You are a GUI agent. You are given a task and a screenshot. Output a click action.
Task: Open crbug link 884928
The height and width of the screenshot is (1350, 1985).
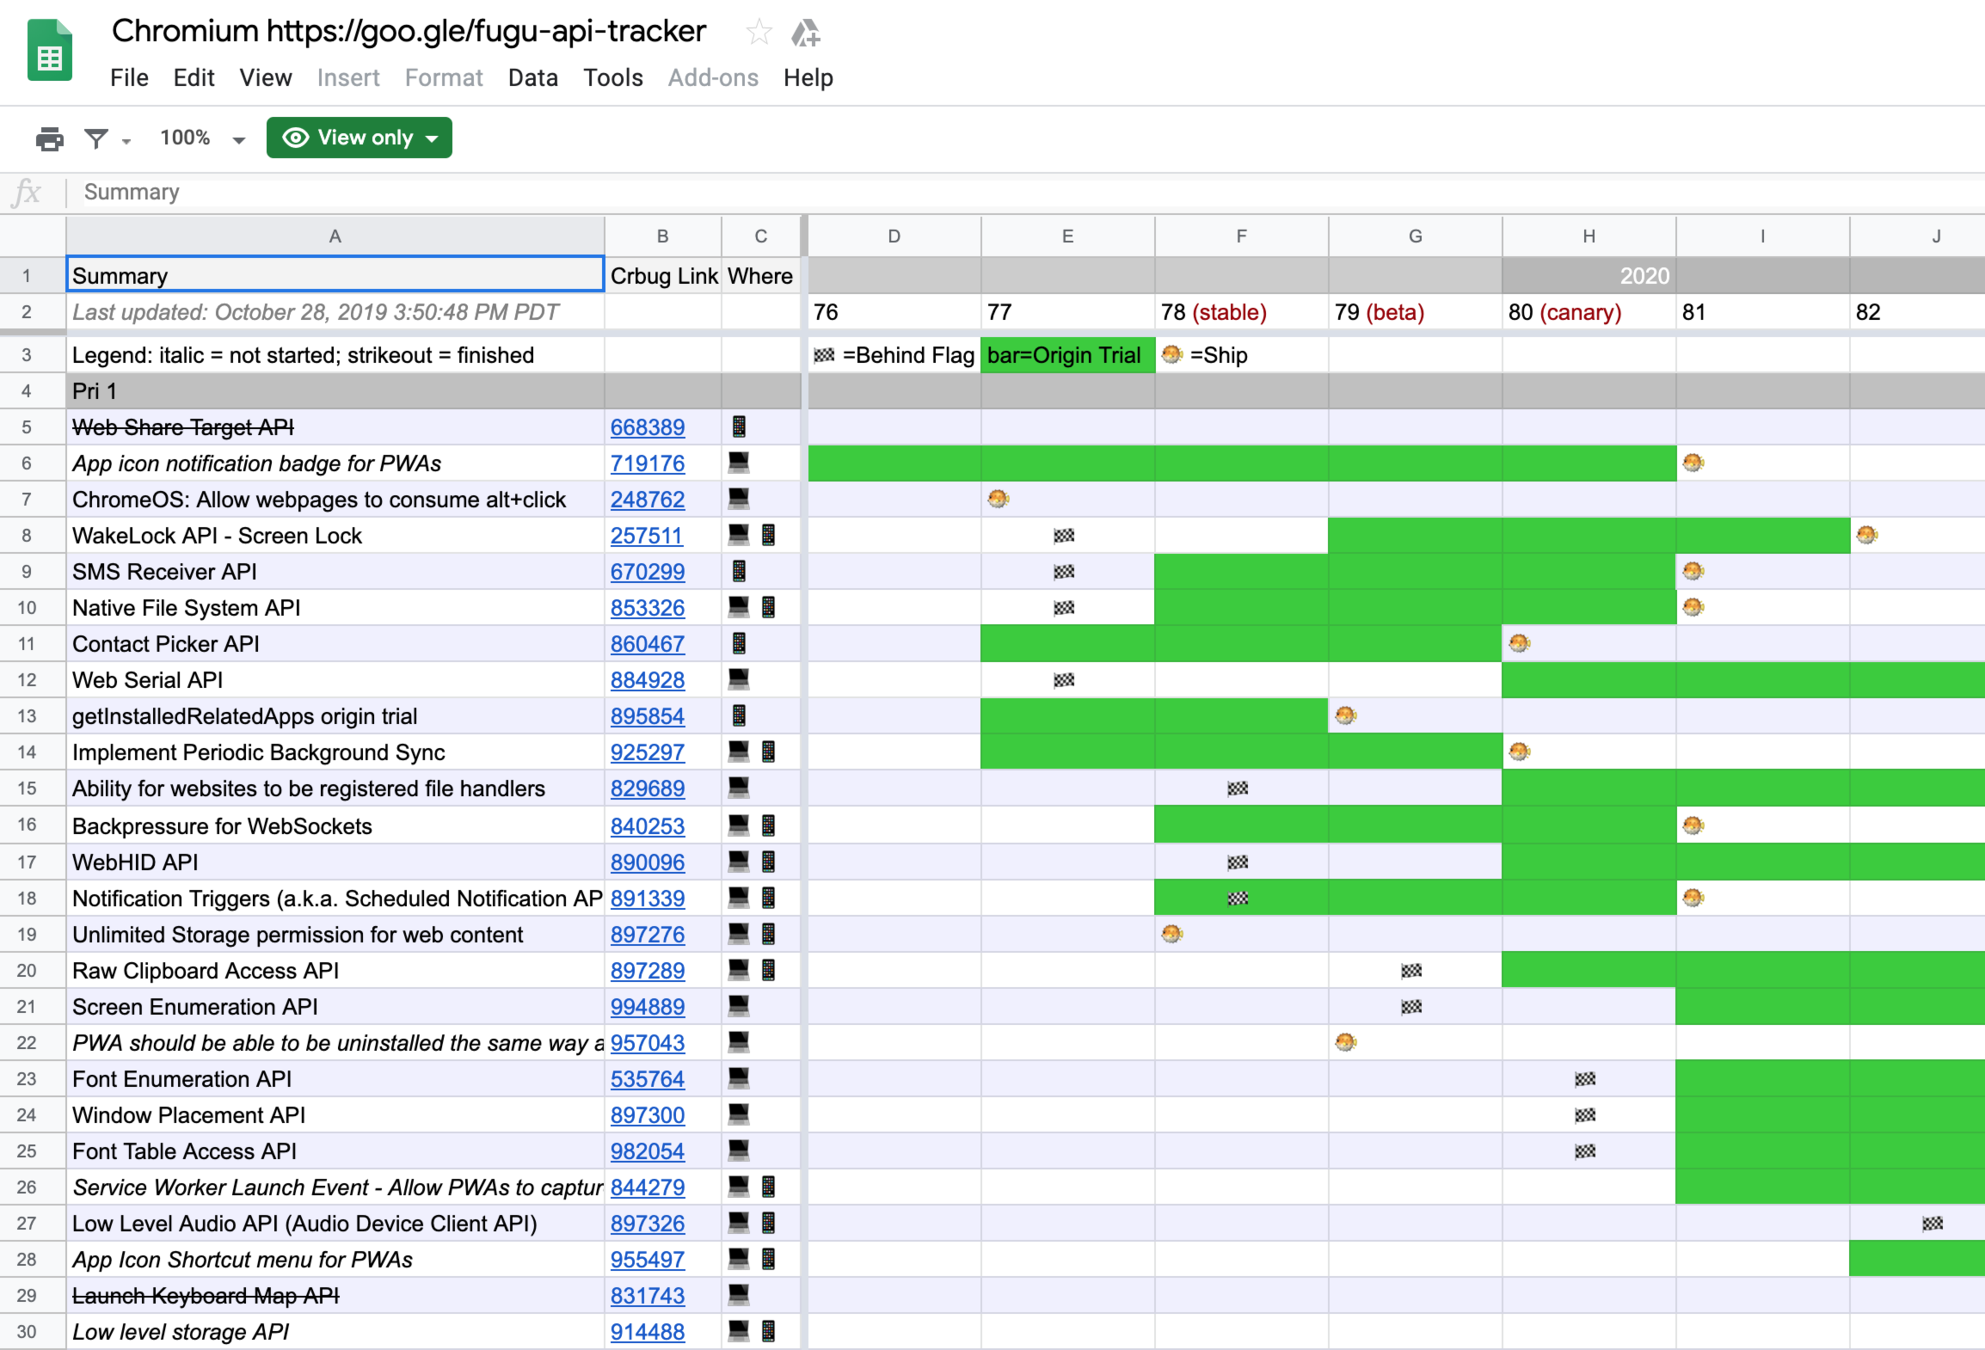[x=647, y=680]
